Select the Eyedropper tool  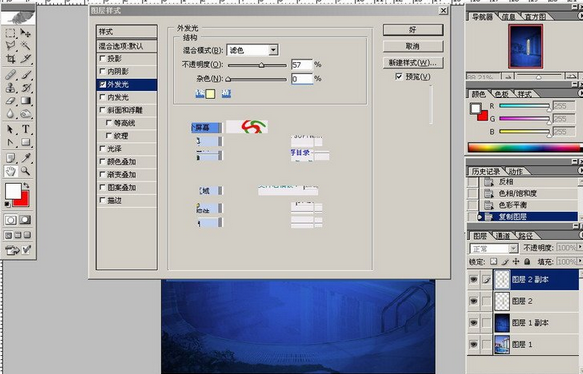25,158
